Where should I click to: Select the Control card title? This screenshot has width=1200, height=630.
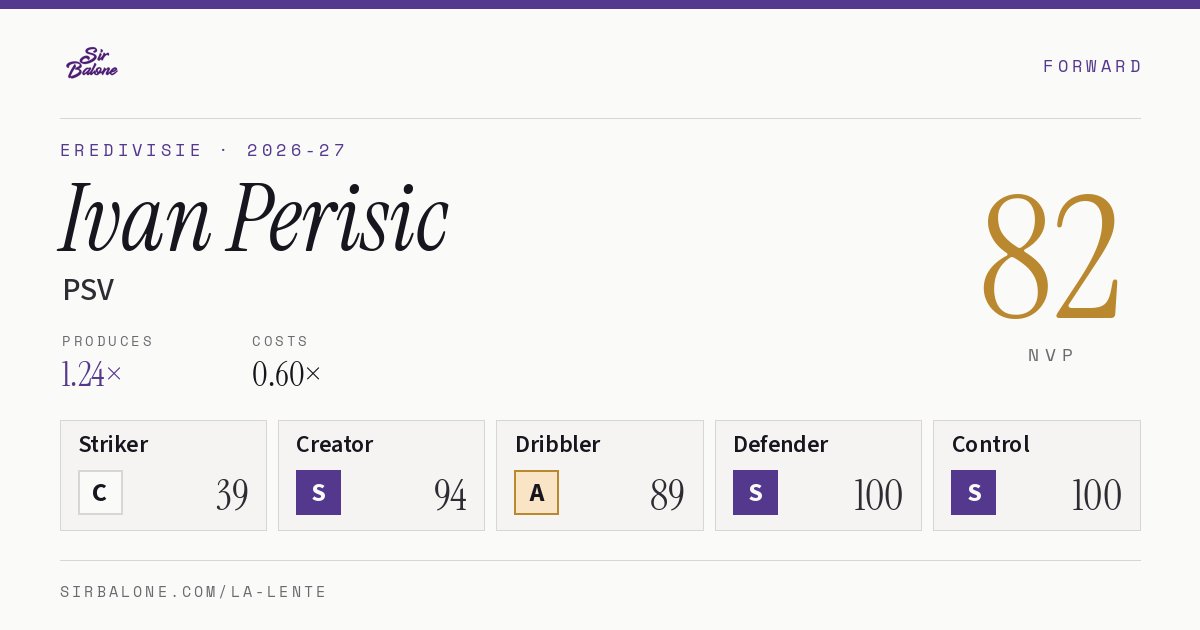(990, 444)
